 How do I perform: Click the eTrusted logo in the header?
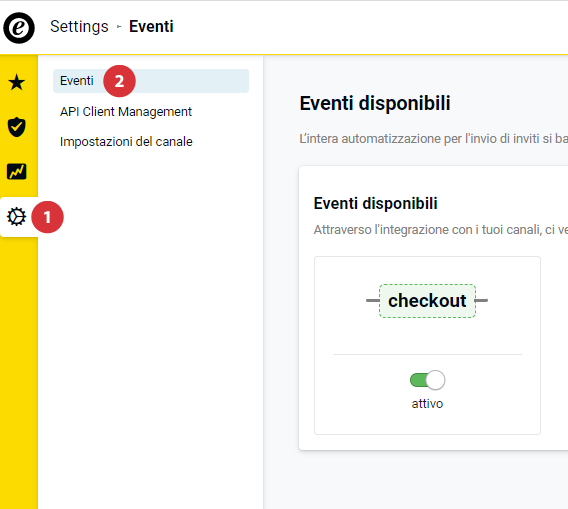(19, 28)
